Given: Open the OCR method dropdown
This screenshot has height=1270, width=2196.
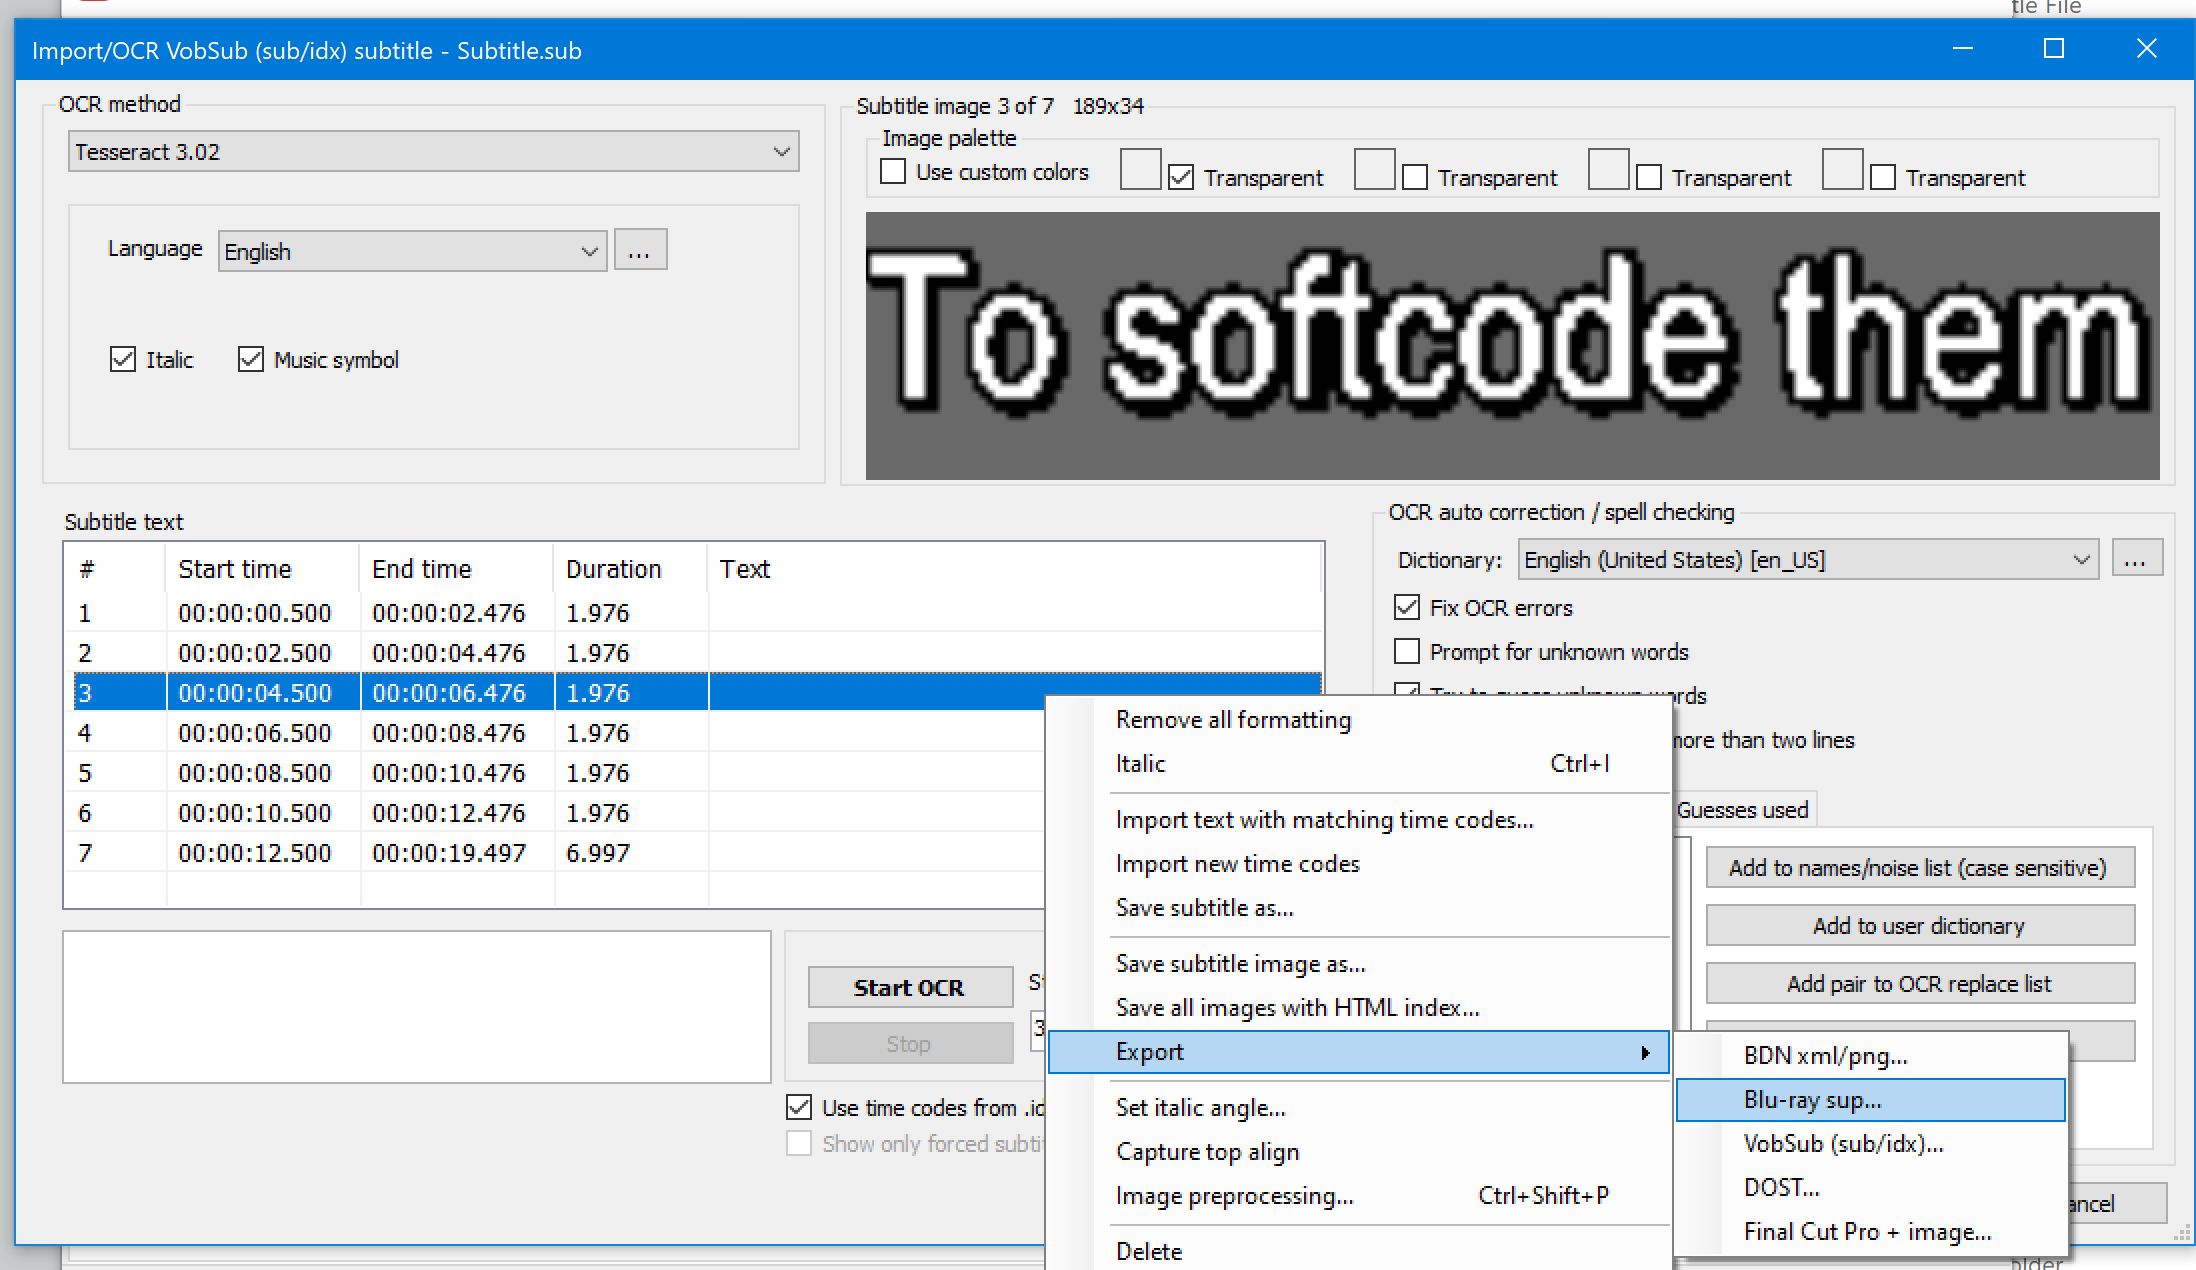Looking at the screenshot, I should (x=433, y=152).
